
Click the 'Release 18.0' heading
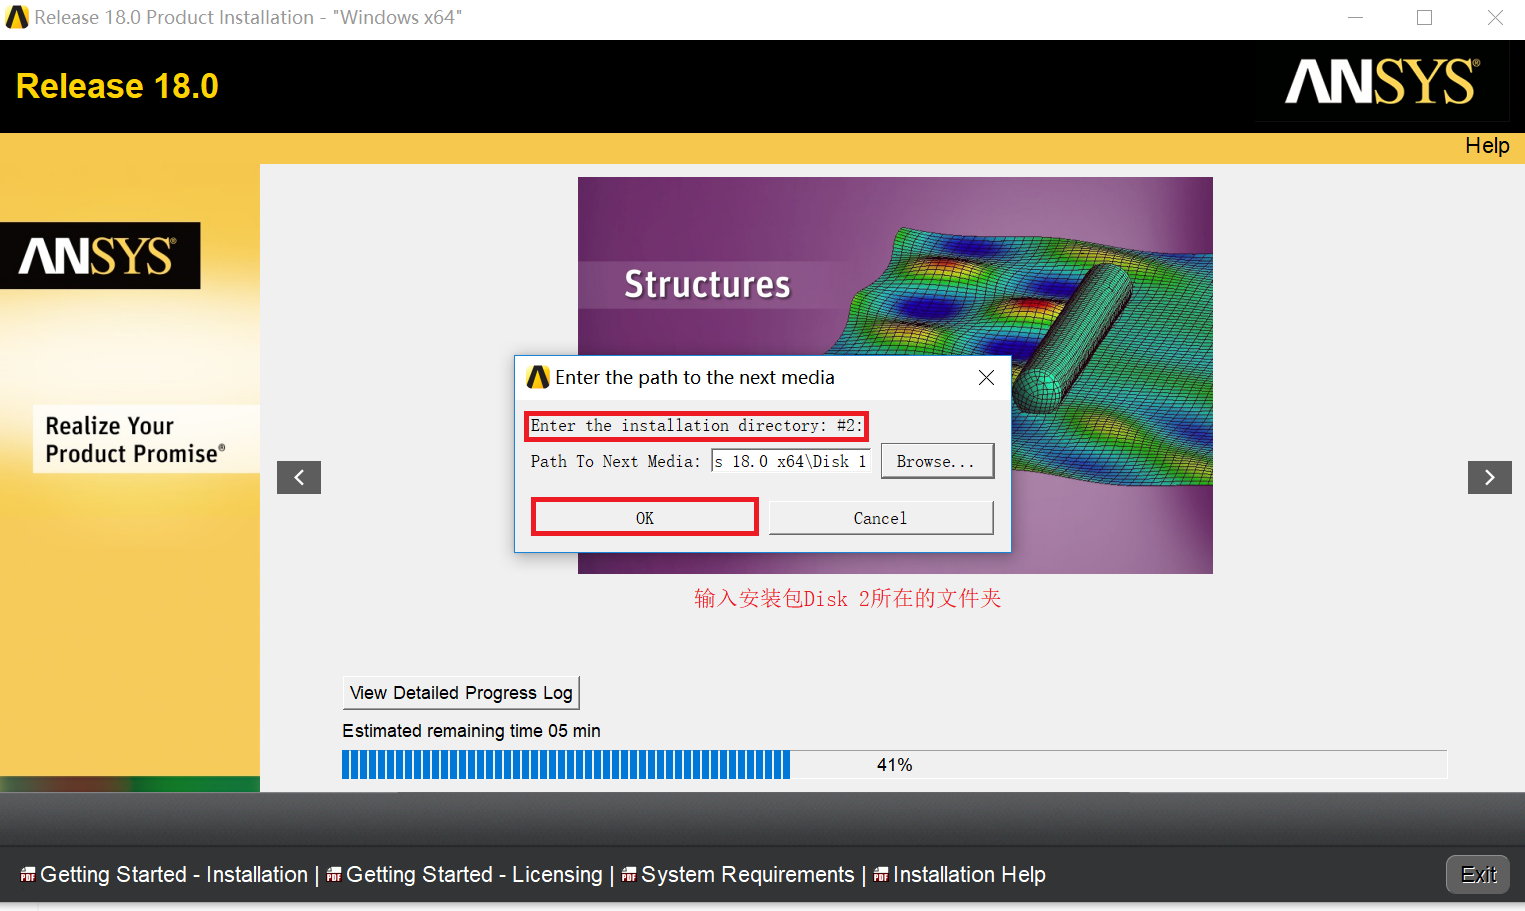point(117,86)
